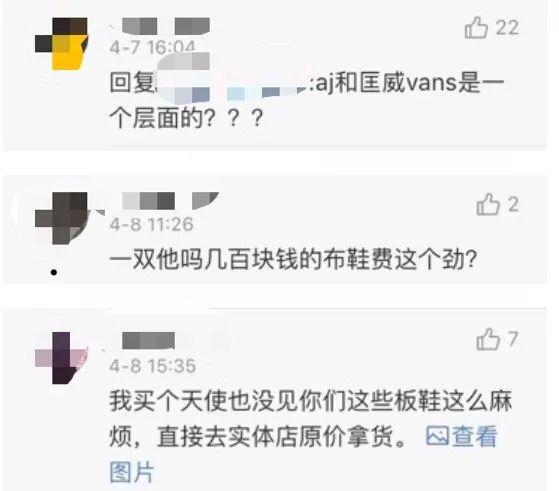The width and height of the screenshot is (559, 491).
Task: Click the 4-8 15:35 timestamp
Action: [153, 366]
